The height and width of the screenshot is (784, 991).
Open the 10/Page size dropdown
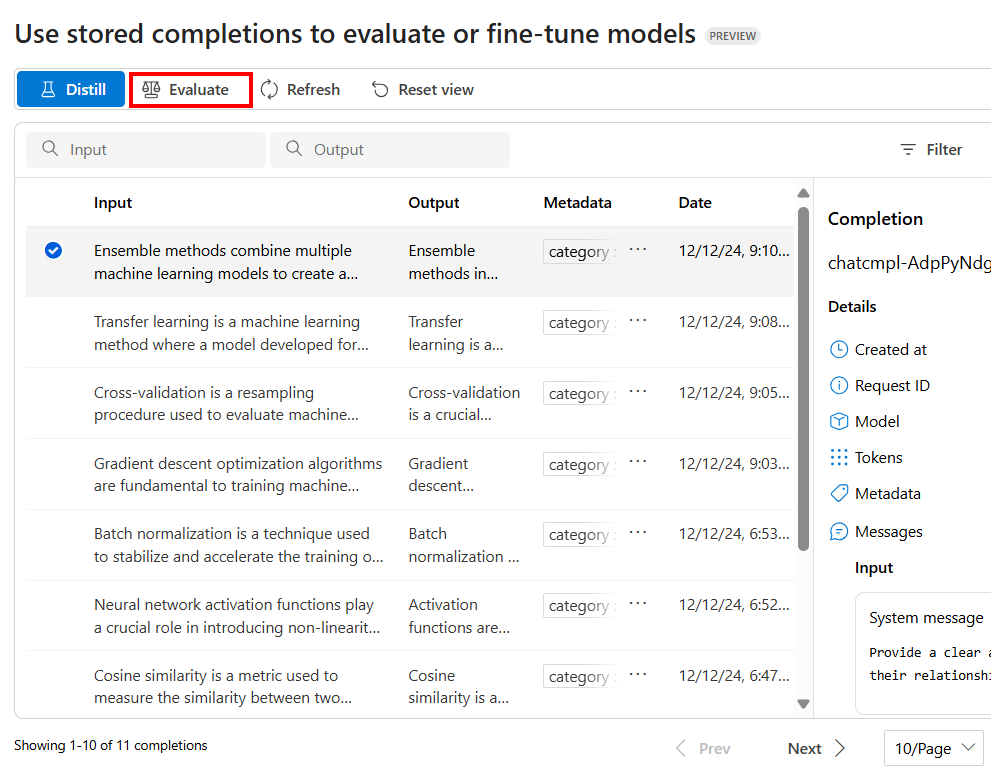(x=933, y=748)
